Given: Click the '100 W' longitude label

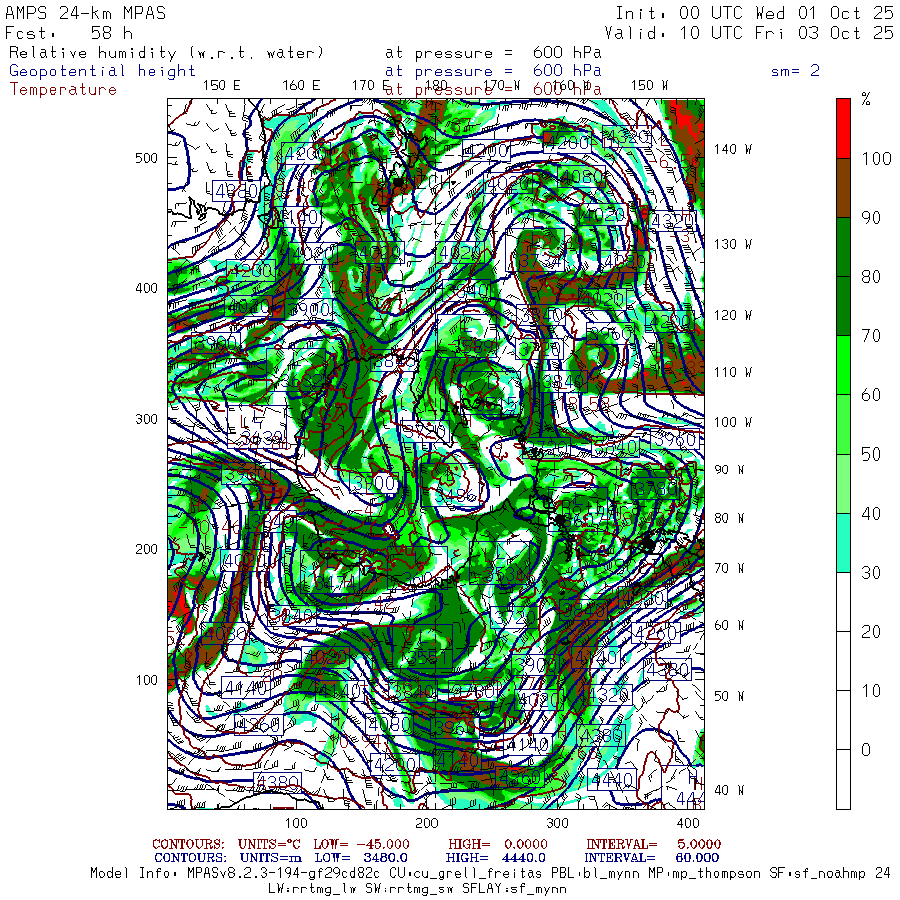Looking at the screenshot, I should pos(732,422).
